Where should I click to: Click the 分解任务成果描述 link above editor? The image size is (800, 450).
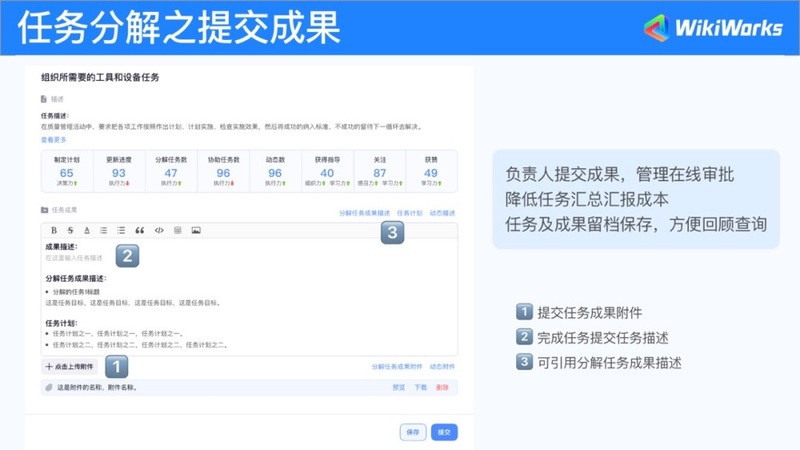pyautogui.click(x=364, y=213)
